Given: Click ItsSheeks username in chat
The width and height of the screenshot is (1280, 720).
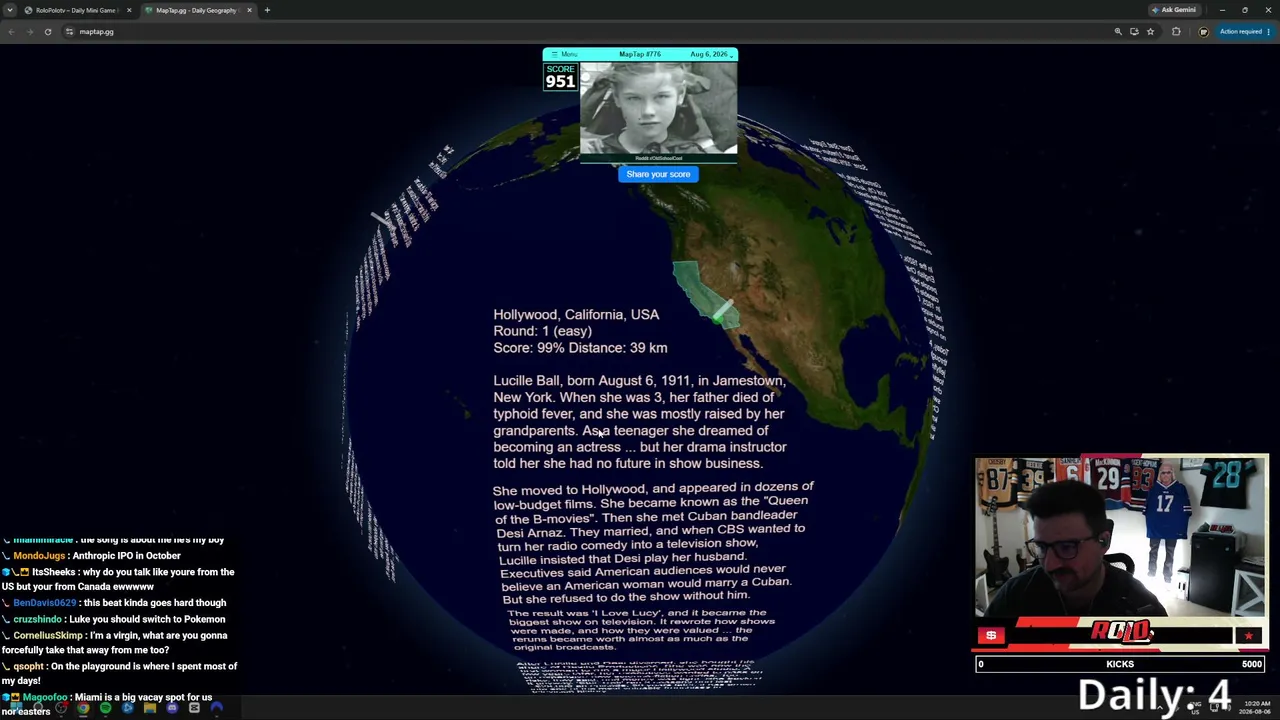Looking at the screenshot, I should tap(53, 572).
